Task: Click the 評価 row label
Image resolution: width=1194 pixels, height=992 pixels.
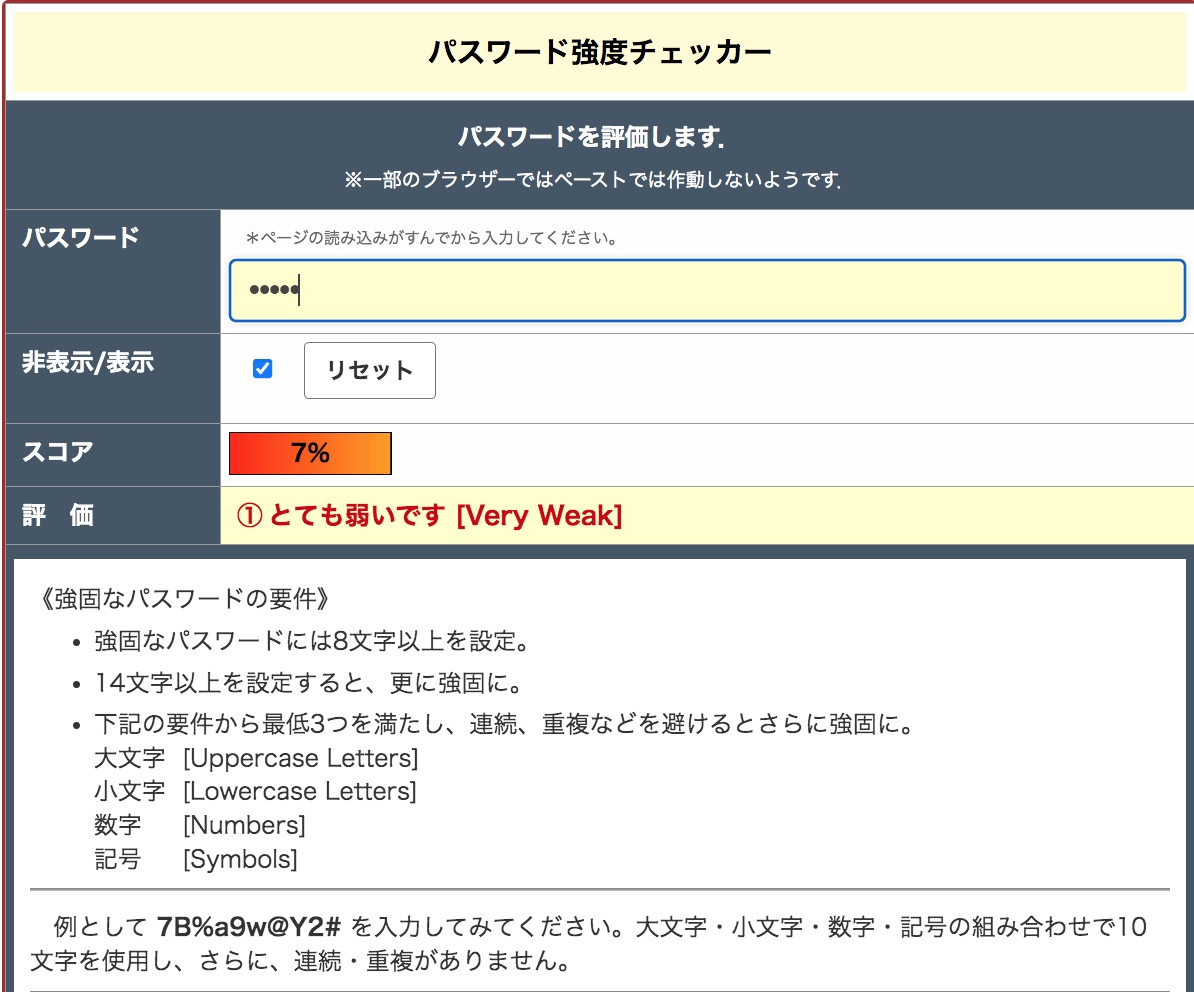Action: [x=58, y=516]
